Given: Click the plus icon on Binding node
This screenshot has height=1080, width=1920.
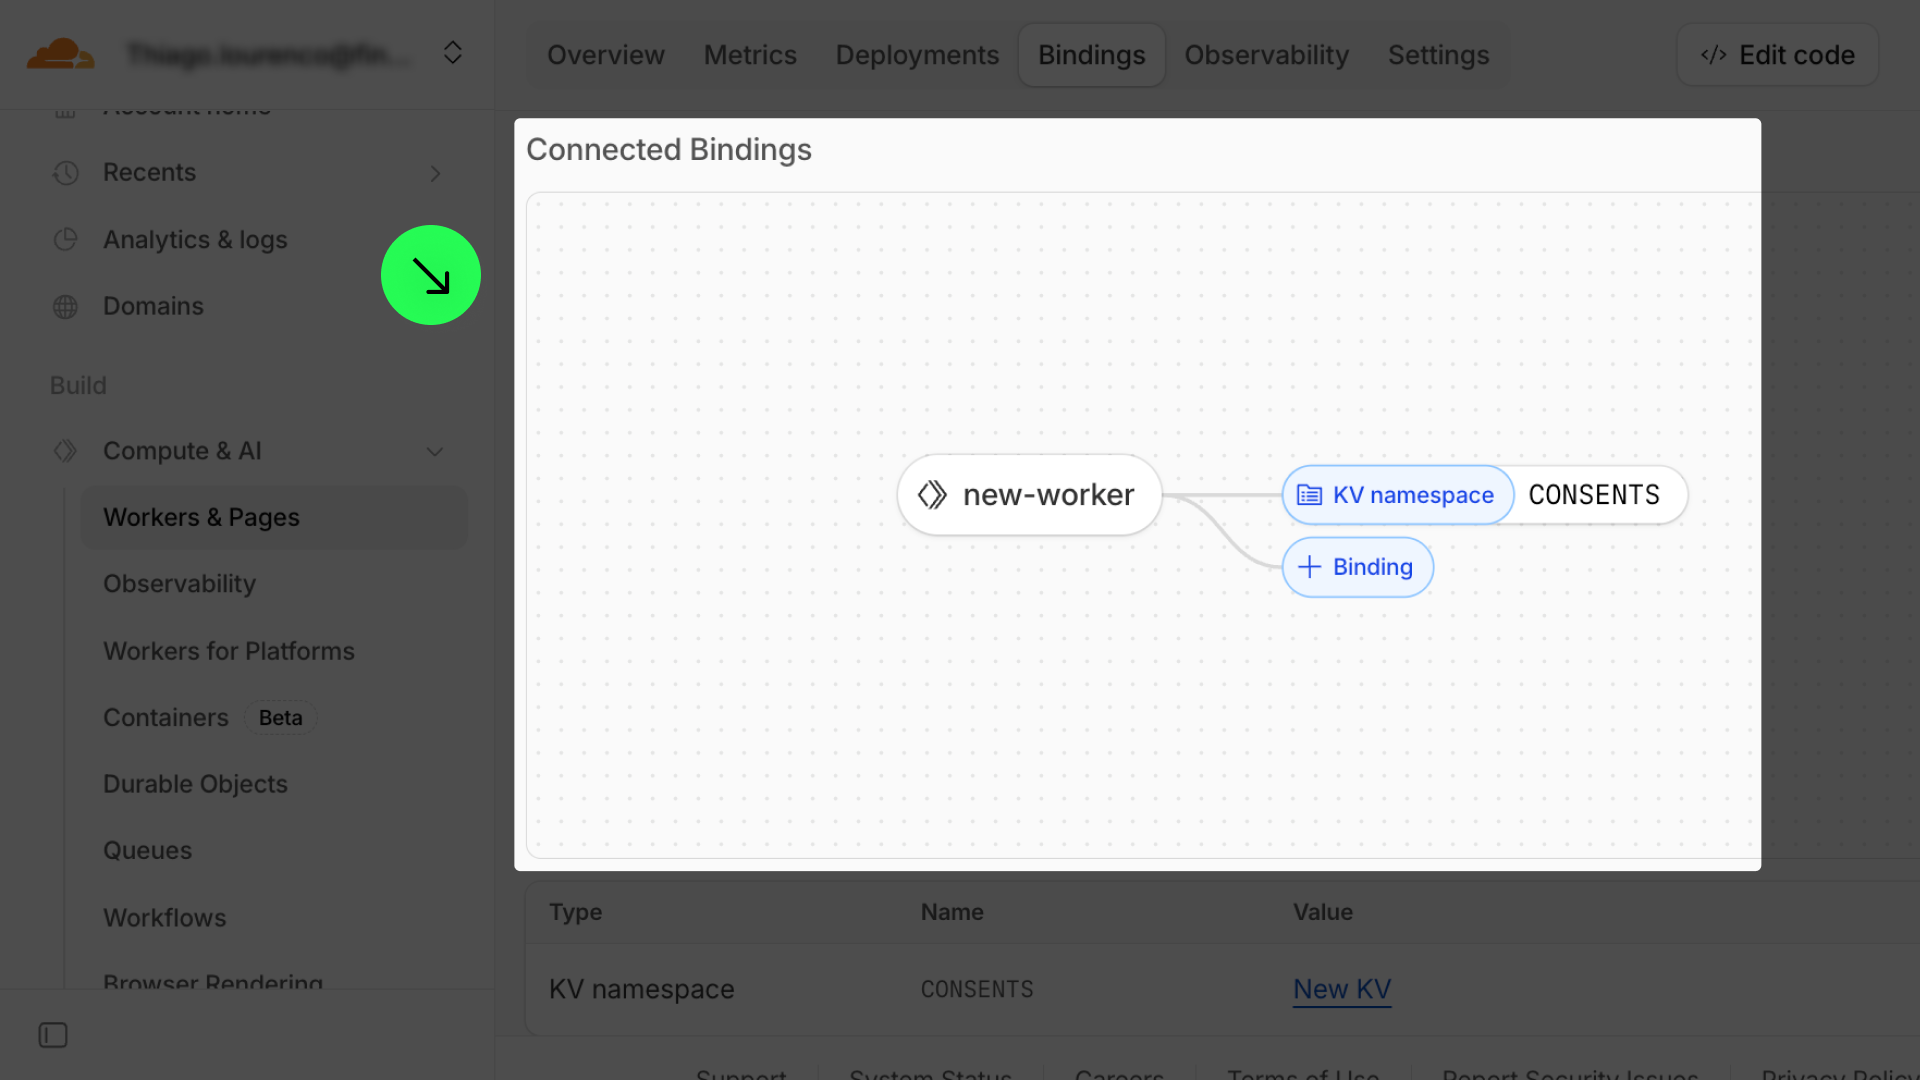Looking at the screenshot, I should click(1309, 567).
